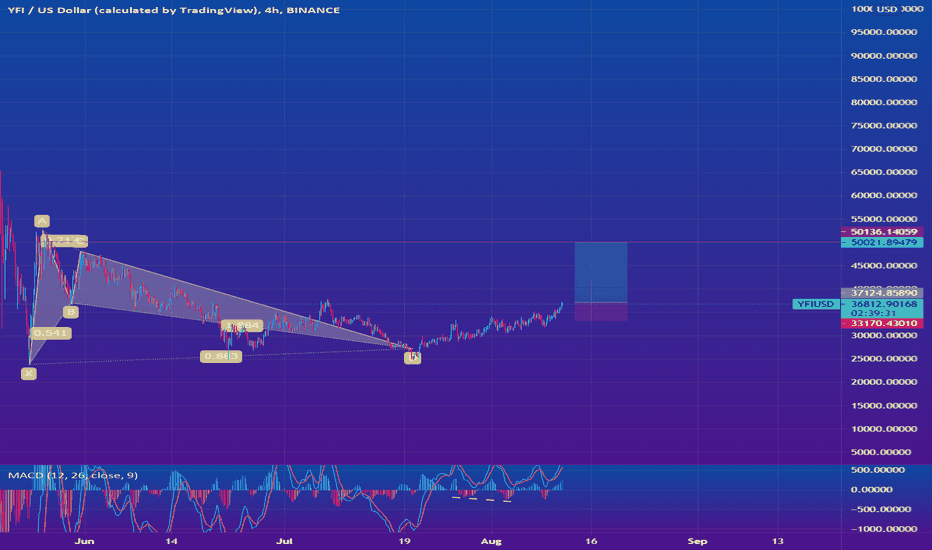The image size is (932, 550).
Task: Click the 10000.00000 price axis value
Action: (884, 429)
